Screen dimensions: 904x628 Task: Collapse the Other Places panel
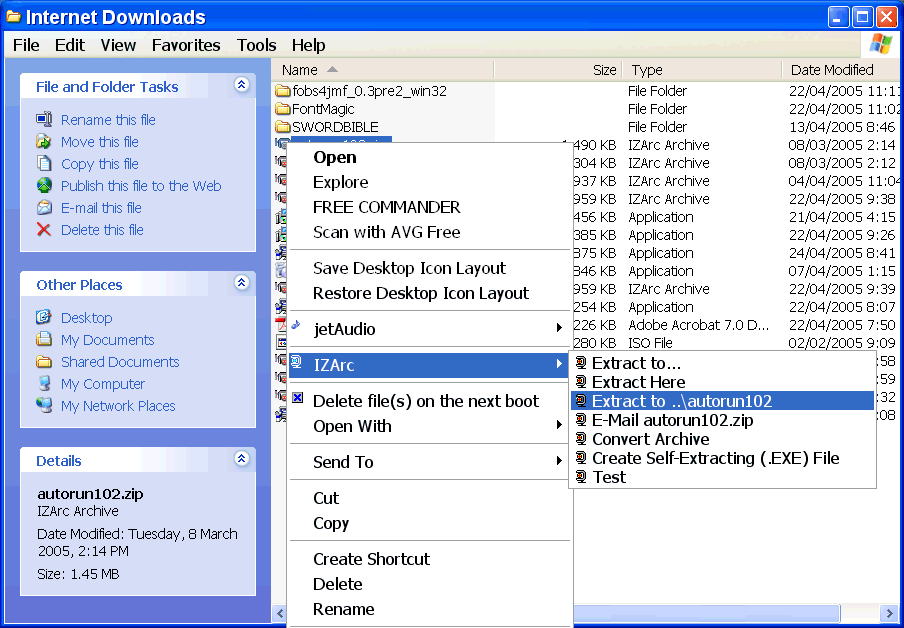click(242, 283)
